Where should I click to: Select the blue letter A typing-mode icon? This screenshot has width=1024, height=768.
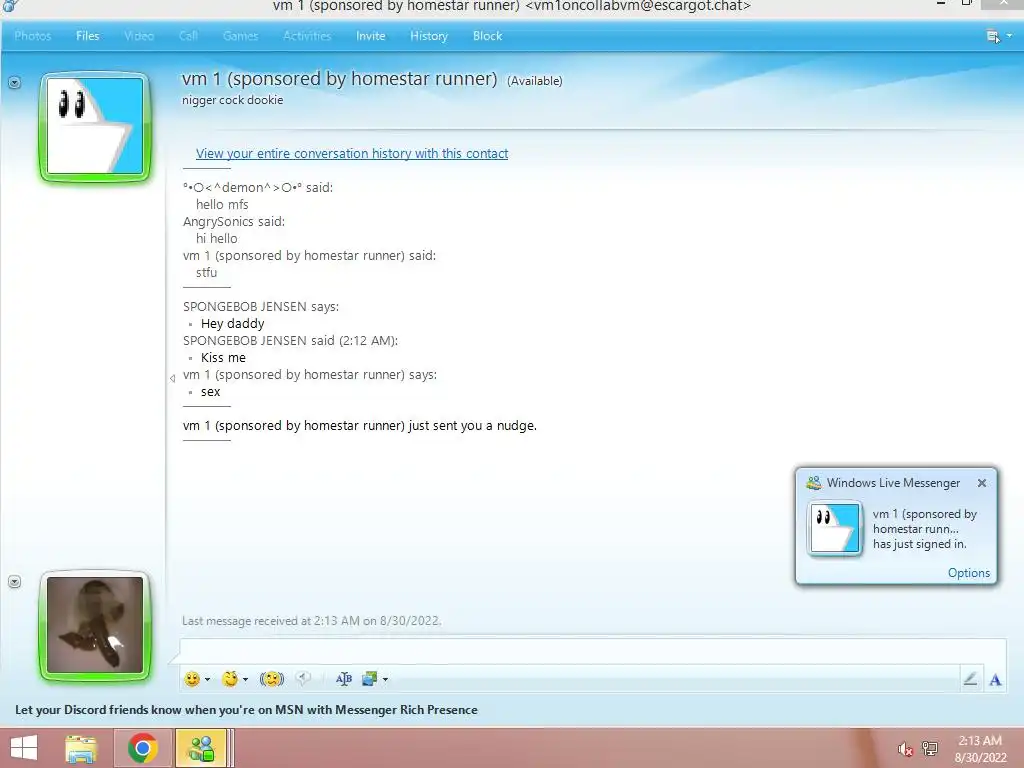click(x=995, y=680)
